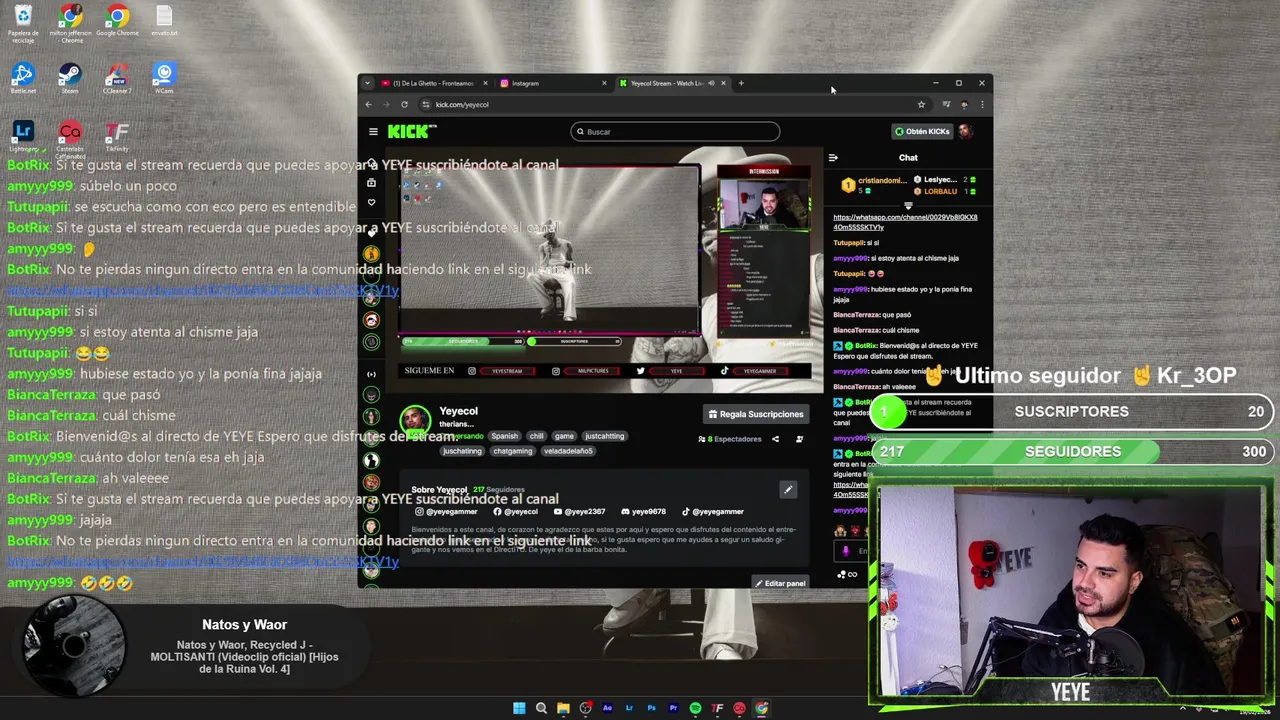Open @yeyecol Facebook link
The height and width of the screenshot is (720, 1280).
(x=515, y=511)
